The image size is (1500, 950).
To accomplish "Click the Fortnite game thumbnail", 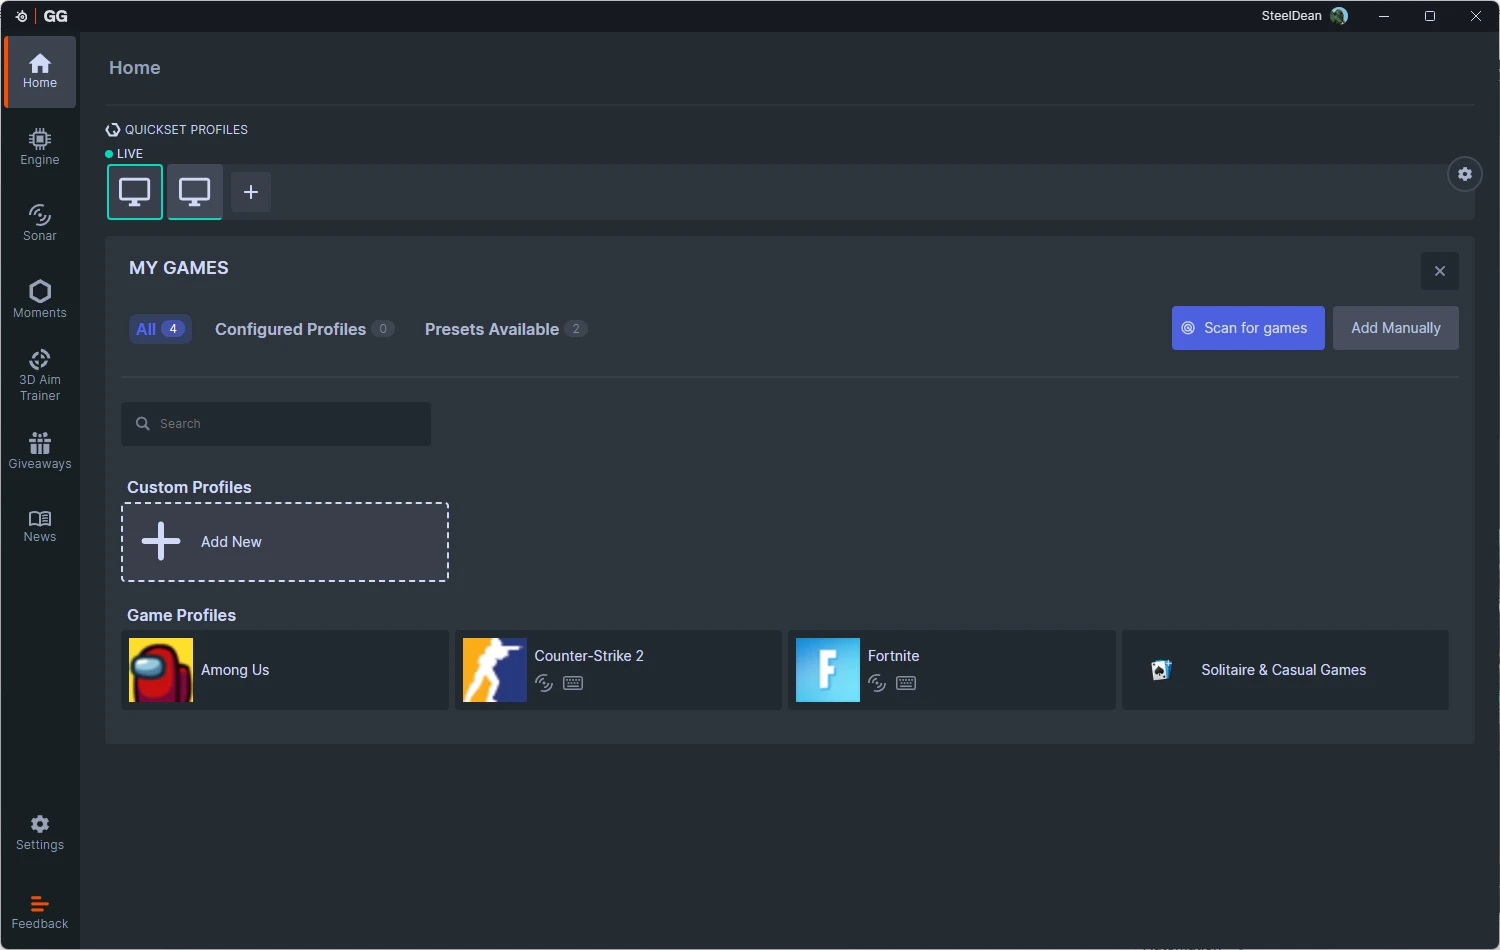I will [828, 670].
